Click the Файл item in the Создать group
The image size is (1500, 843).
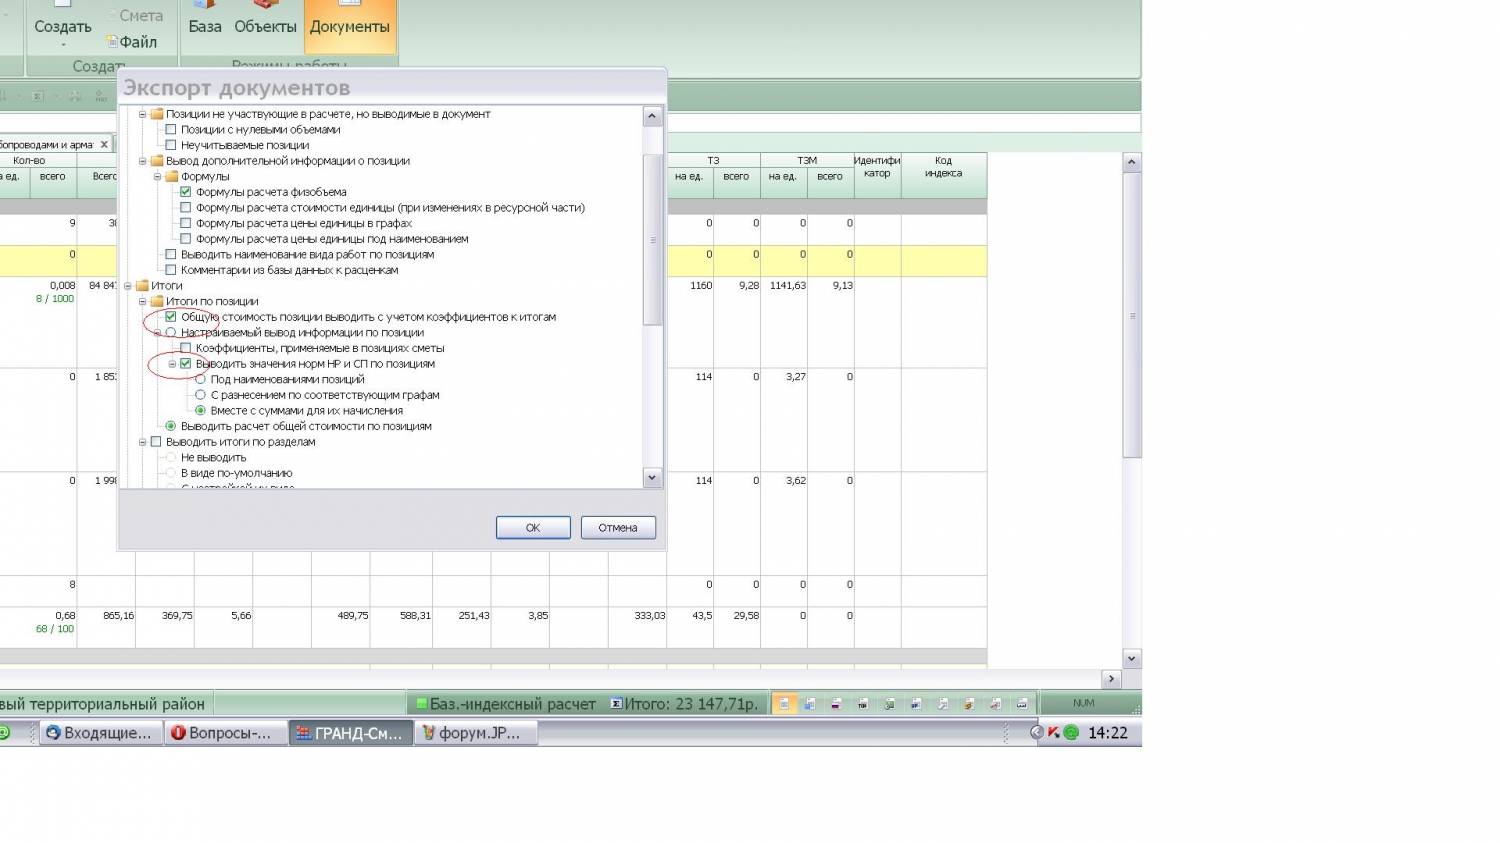coord(133,42)
